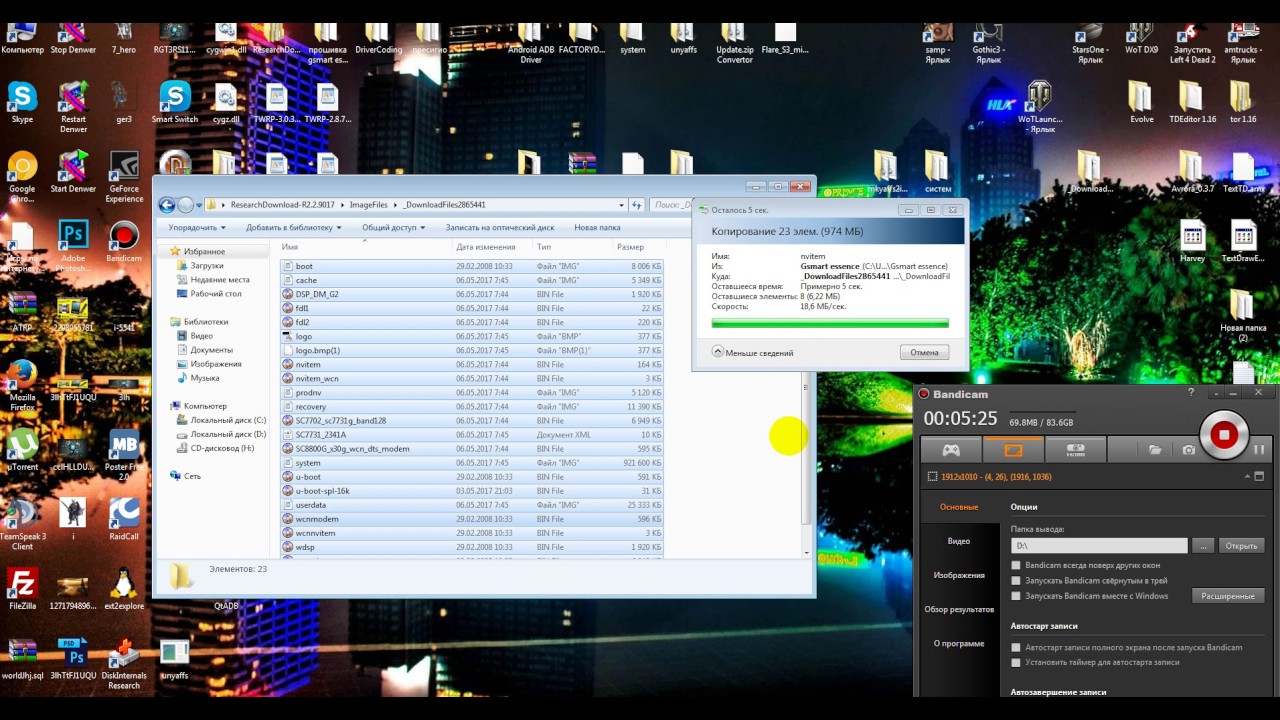Click the green copy progress bar
Screen dimensions: 1280x720
[829, 323]
